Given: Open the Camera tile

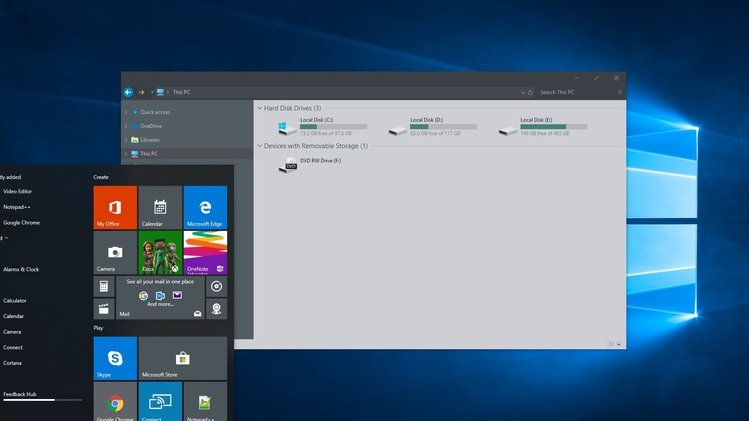Looking at the screenshot, I should click(x=115, y=252).
